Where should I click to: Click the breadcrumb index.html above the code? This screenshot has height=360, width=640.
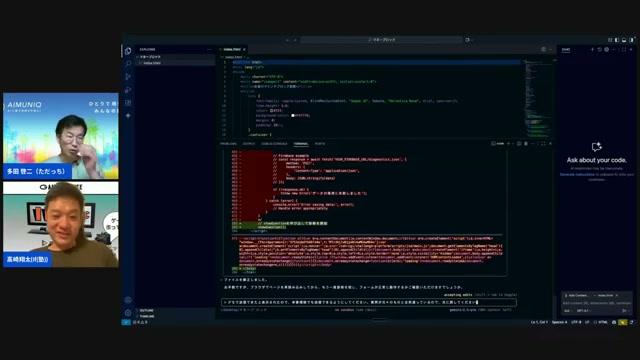[x=234, y=57]
